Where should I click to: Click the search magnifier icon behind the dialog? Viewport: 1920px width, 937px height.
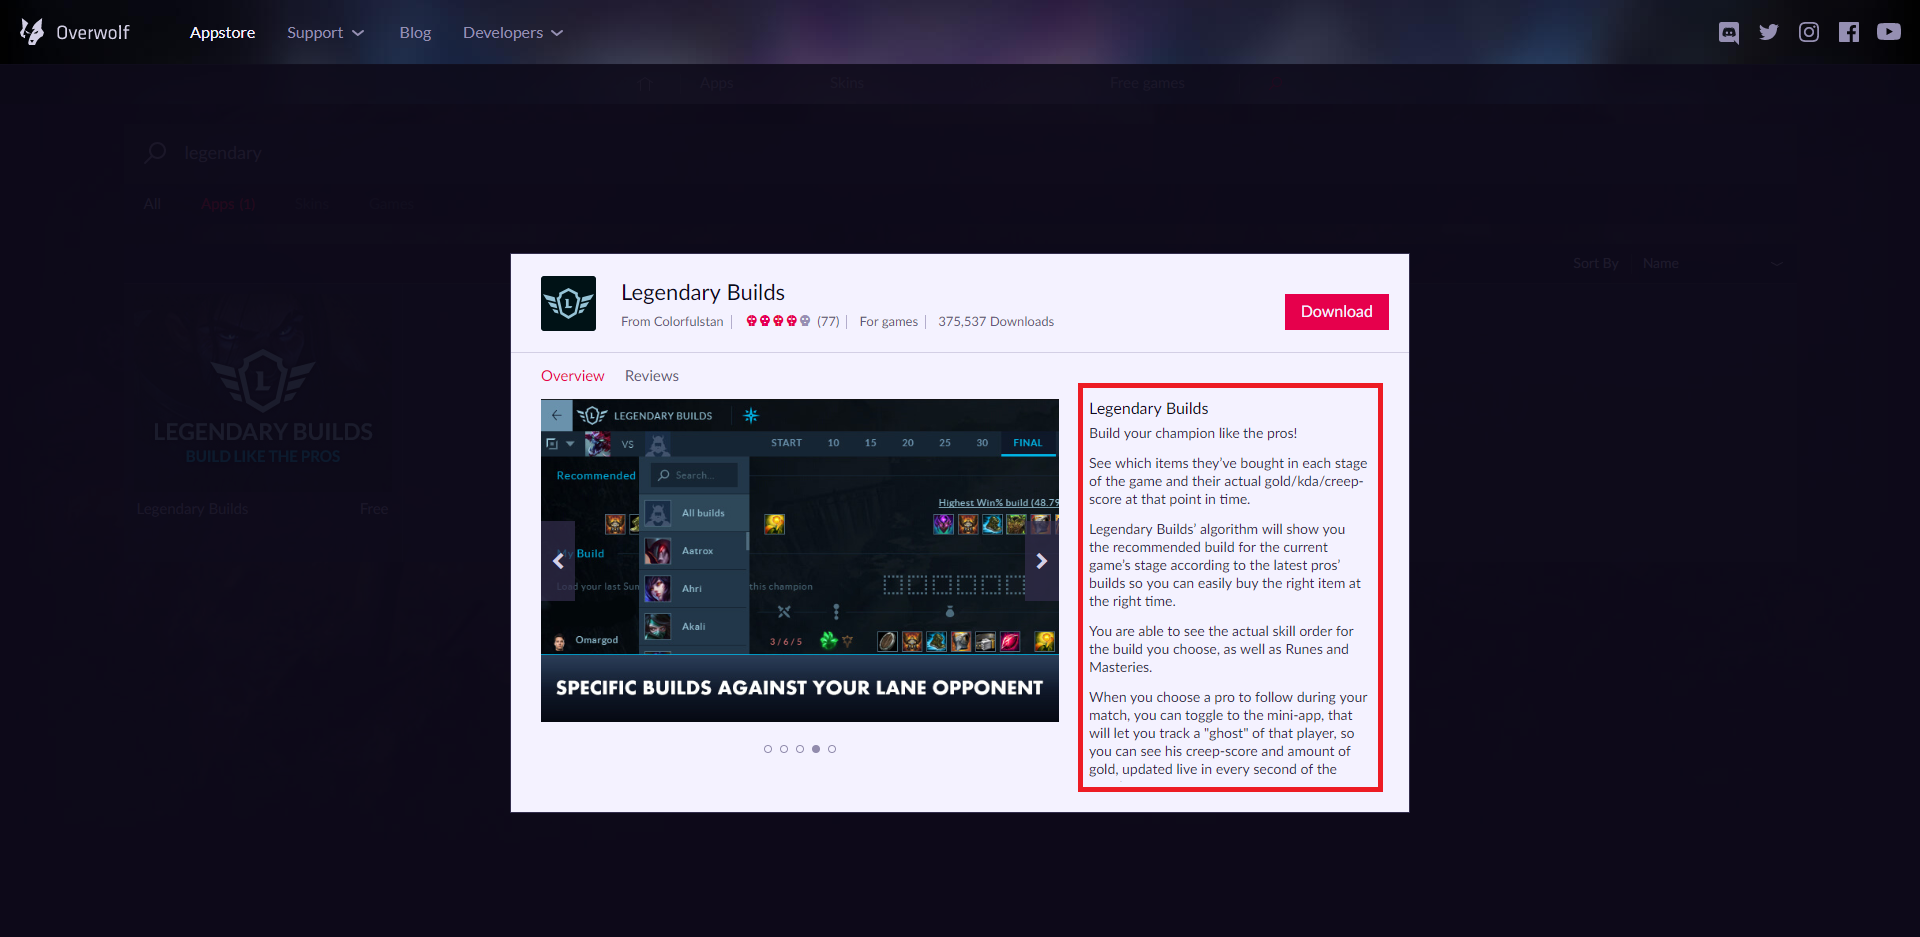[155, 153]
